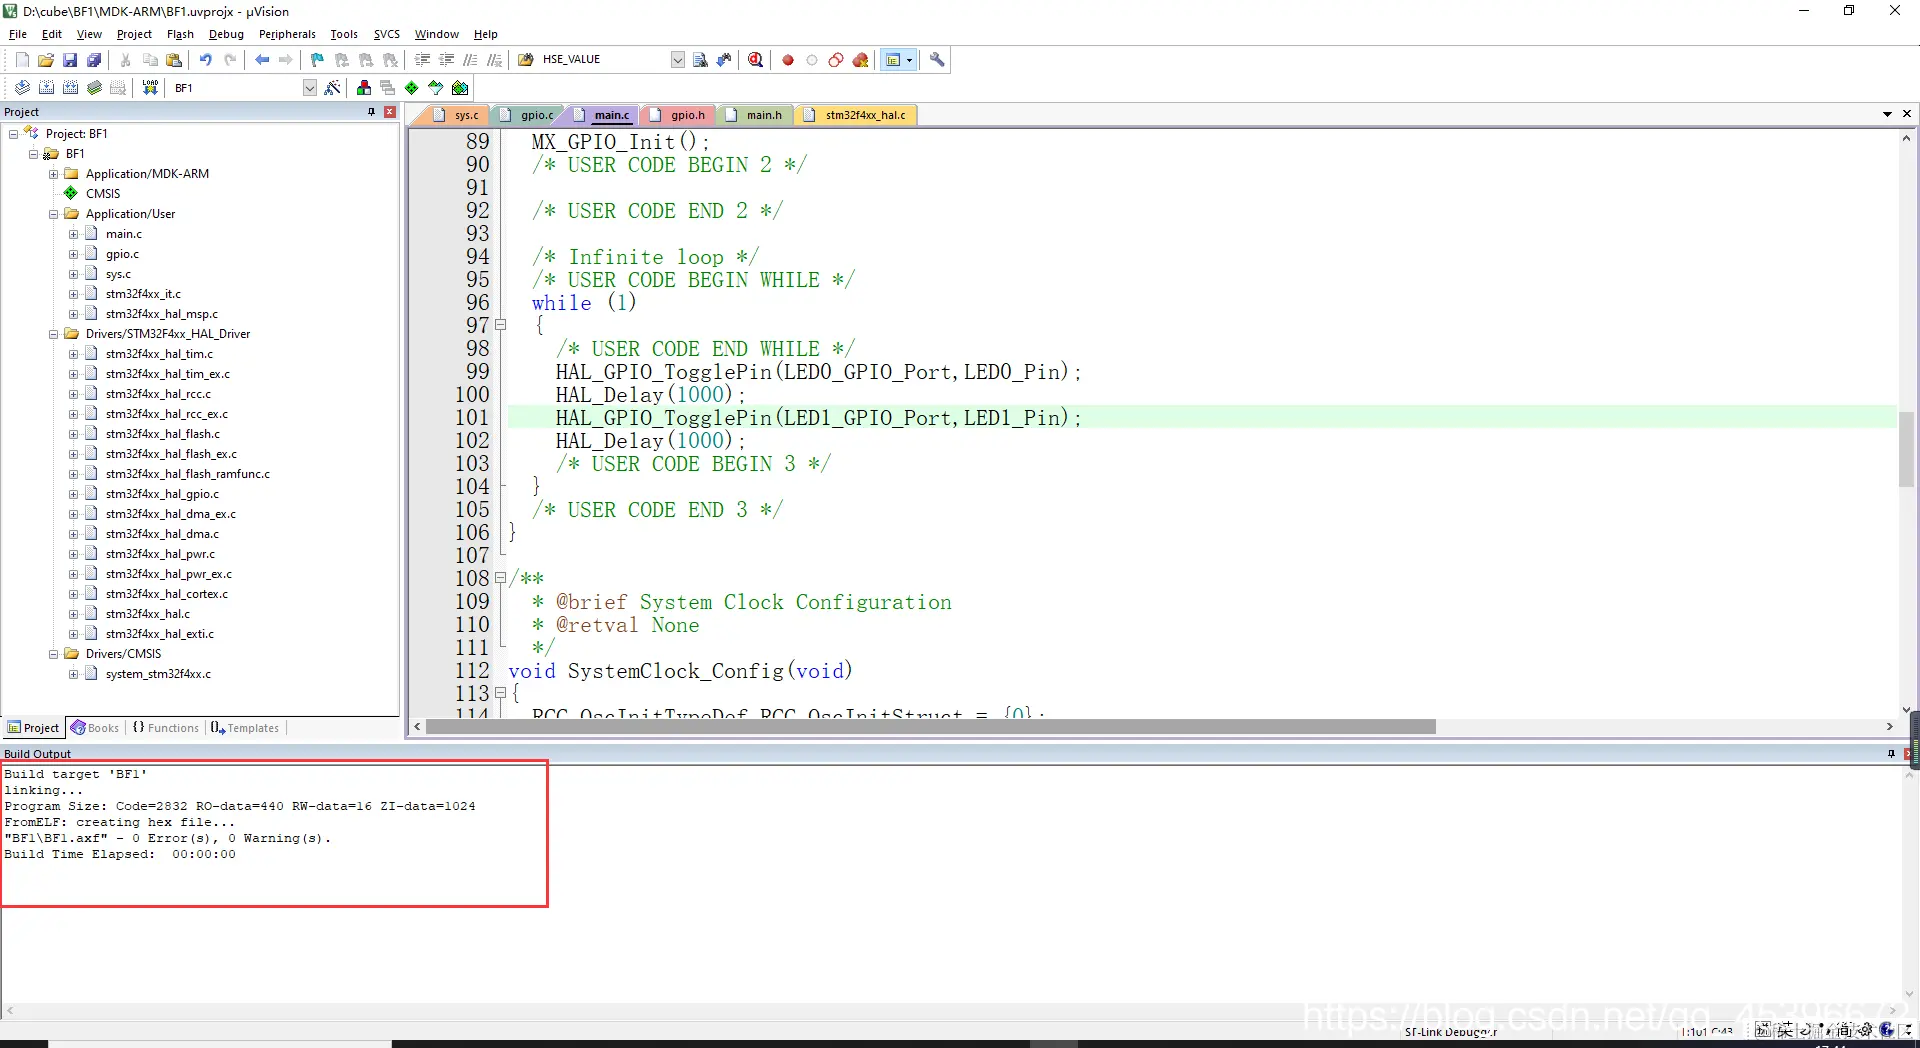1920x1048 pixels.
Task: Select gpio.c in the project tree
Action: coord(122,254)
